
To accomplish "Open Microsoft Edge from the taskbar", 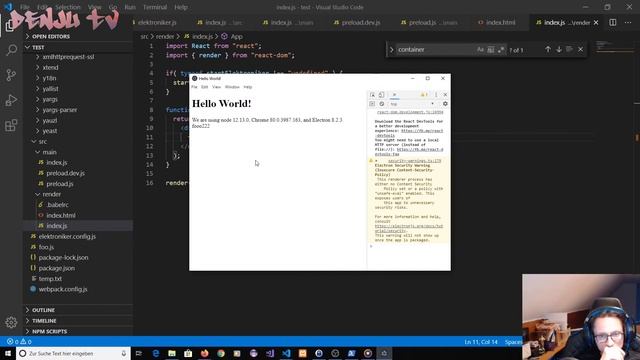I will [x=156, y=353].
